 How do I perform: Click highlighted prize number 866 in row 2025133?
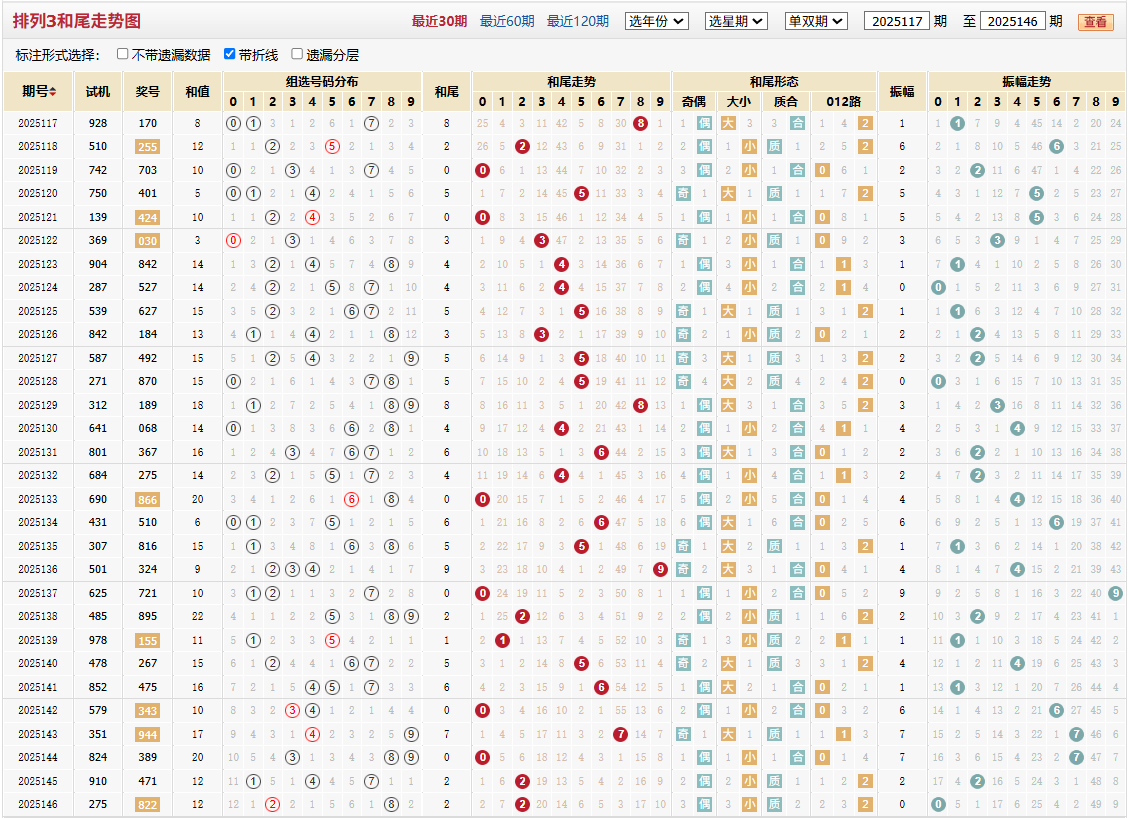147,499
